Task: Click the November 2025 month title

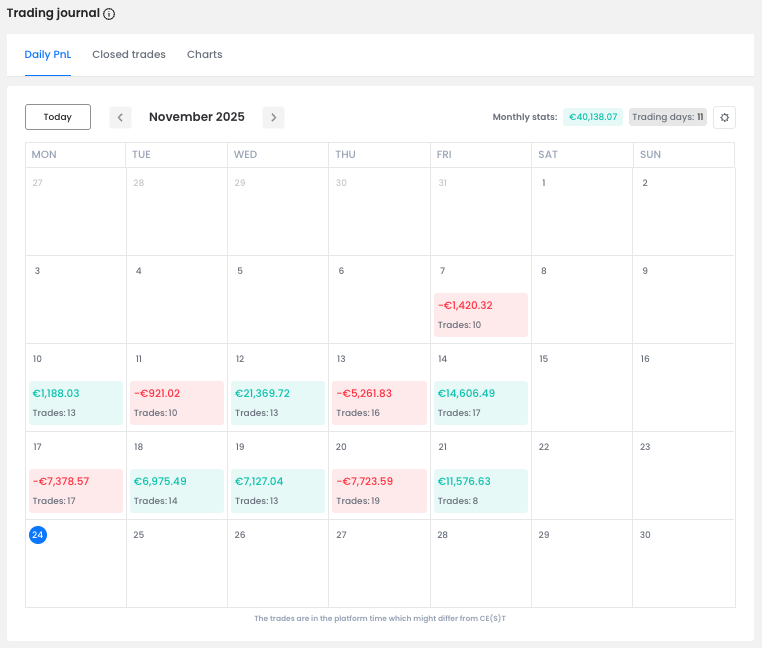Action: pyautogui.click(x=197, y=117)
